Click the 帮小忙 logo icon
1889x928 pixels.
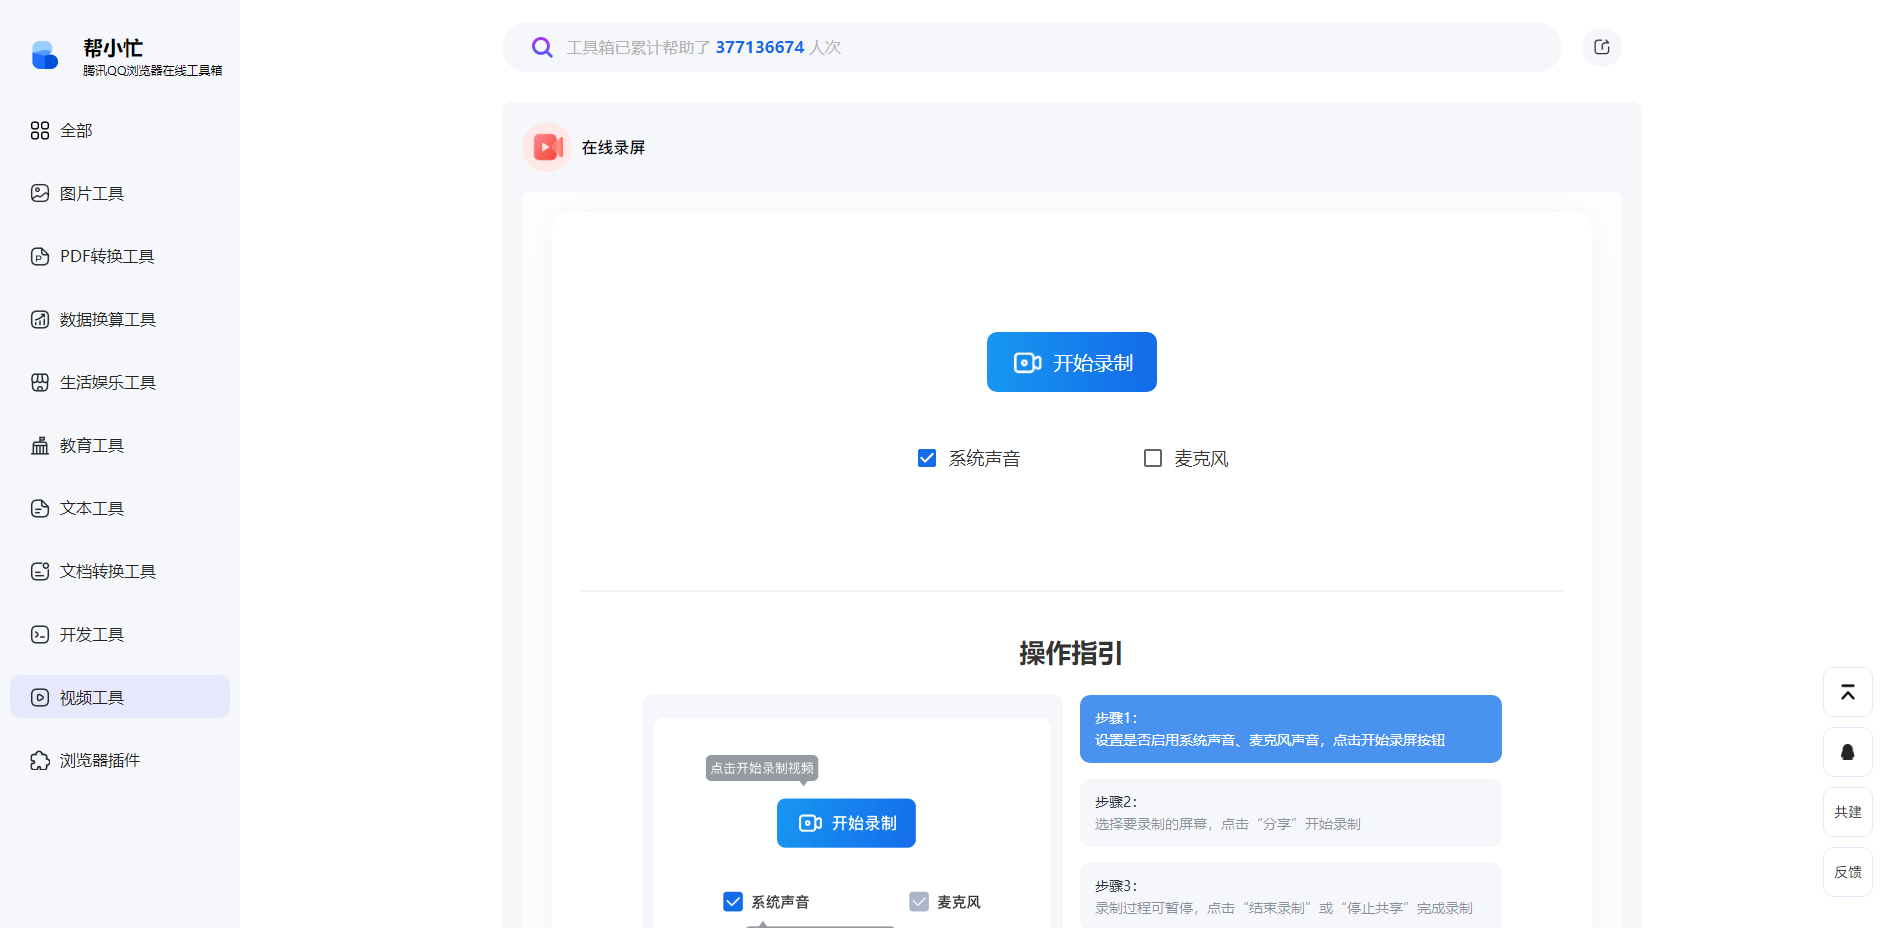(44, 55)
